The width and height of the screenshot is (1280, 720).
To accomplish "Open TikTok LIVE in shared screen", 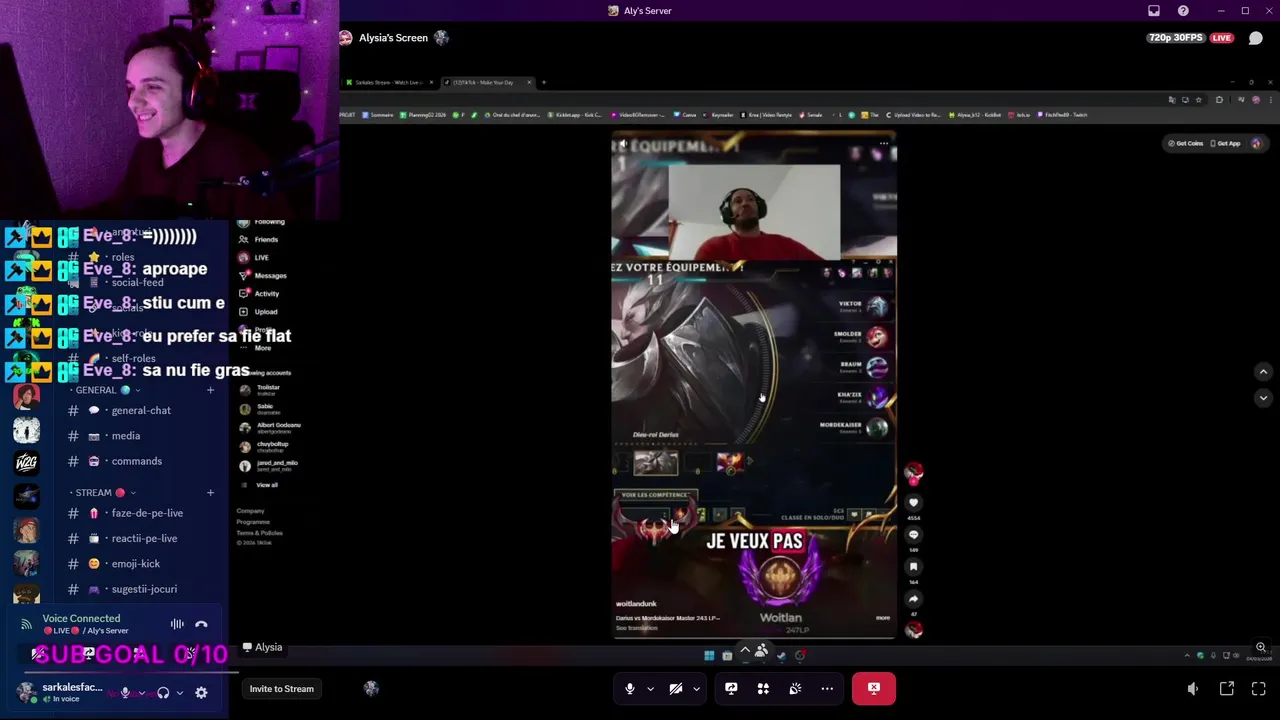I will [254, 258].
